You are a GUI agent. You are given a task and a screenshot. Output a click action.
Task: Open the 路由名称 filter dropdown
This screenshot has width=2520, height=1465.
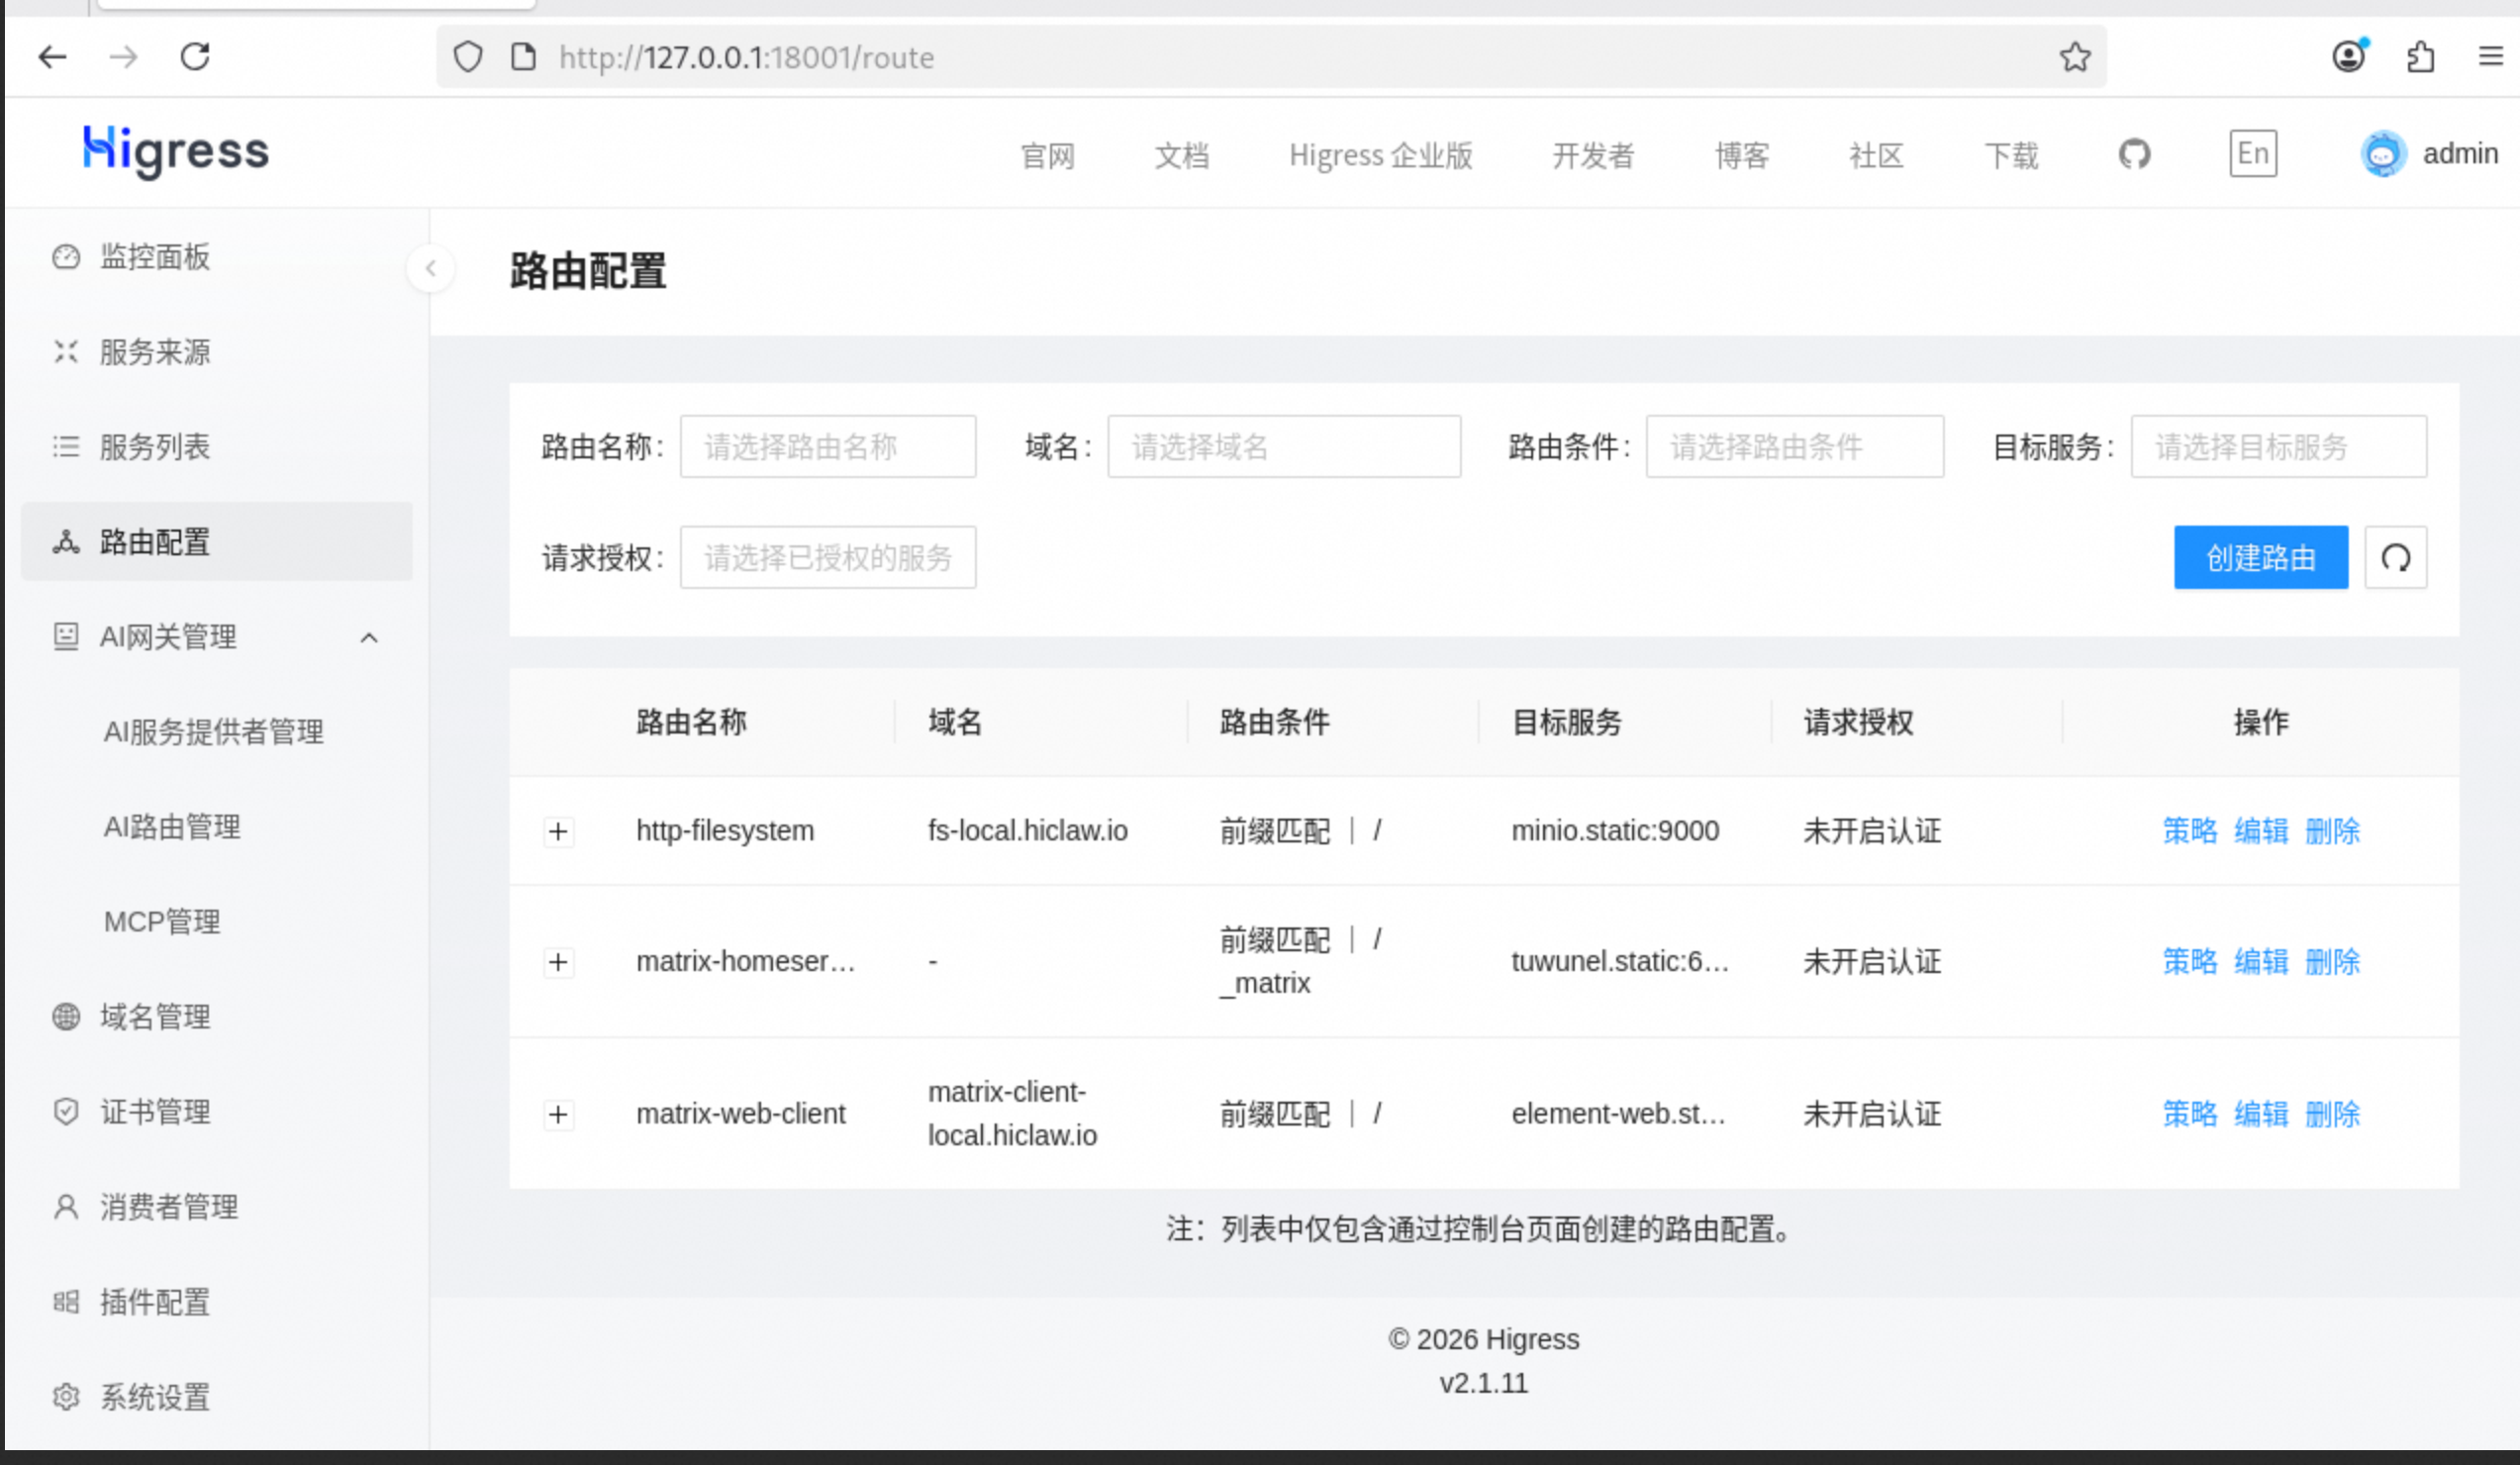[827, 446]
